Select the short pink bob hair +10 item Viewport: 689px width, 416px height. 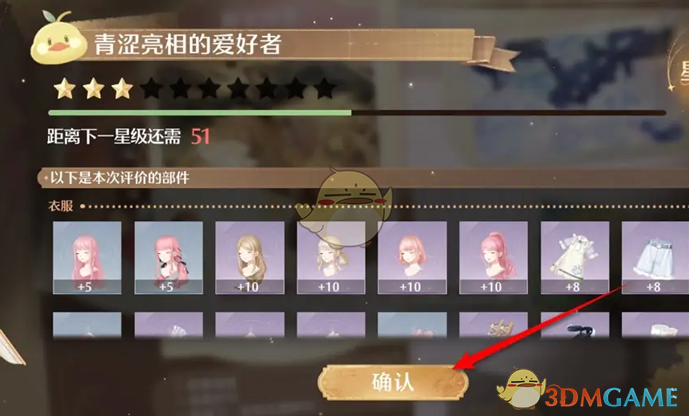point(412,257)
